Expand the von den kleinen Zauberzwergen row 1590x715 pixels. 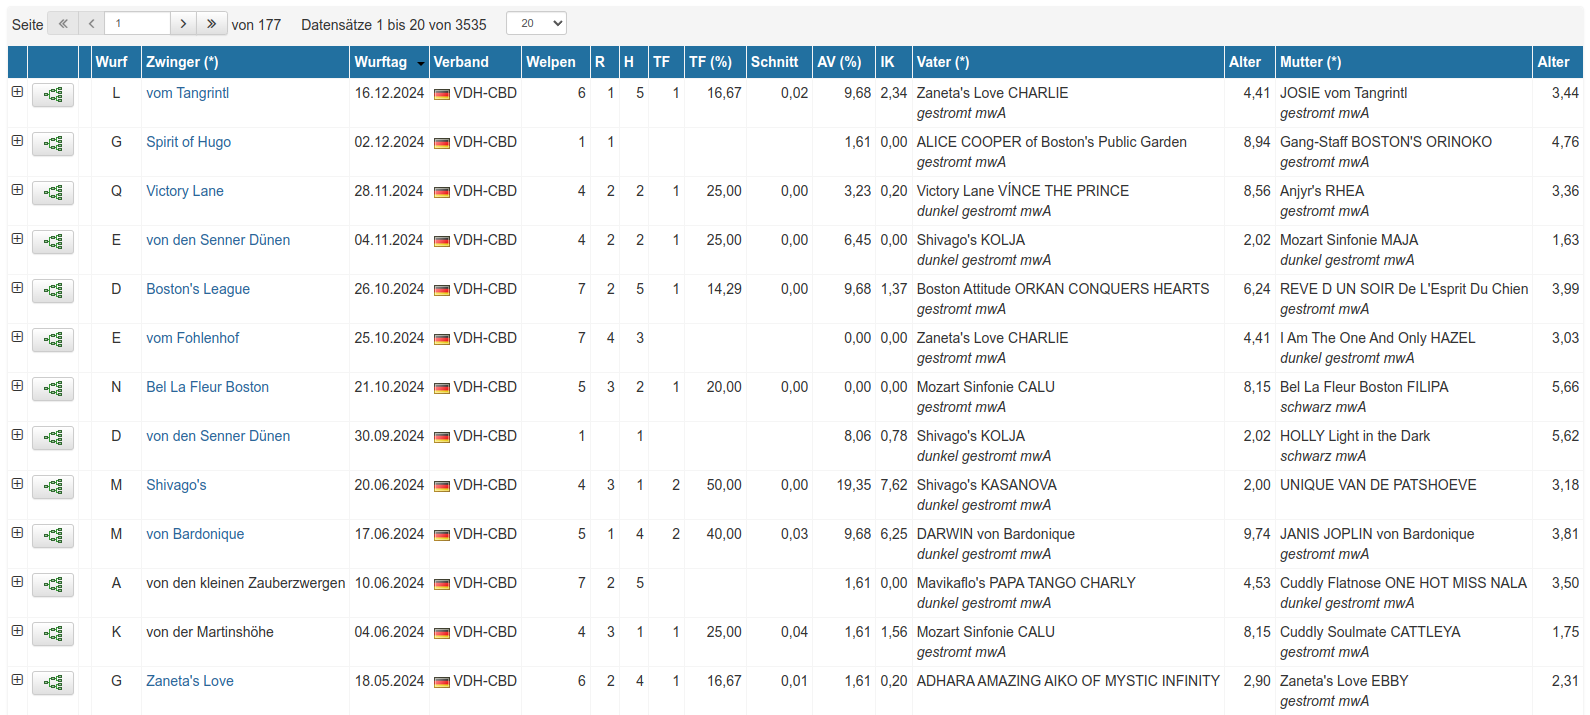tap(17, 581)
